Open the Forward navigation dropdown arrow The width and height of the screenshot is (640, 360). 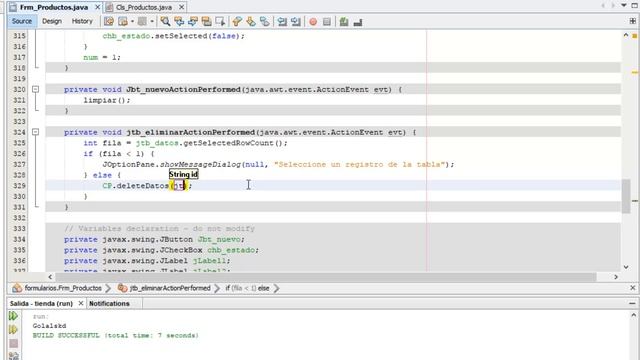pyautogui.click(x=152, y=22)
